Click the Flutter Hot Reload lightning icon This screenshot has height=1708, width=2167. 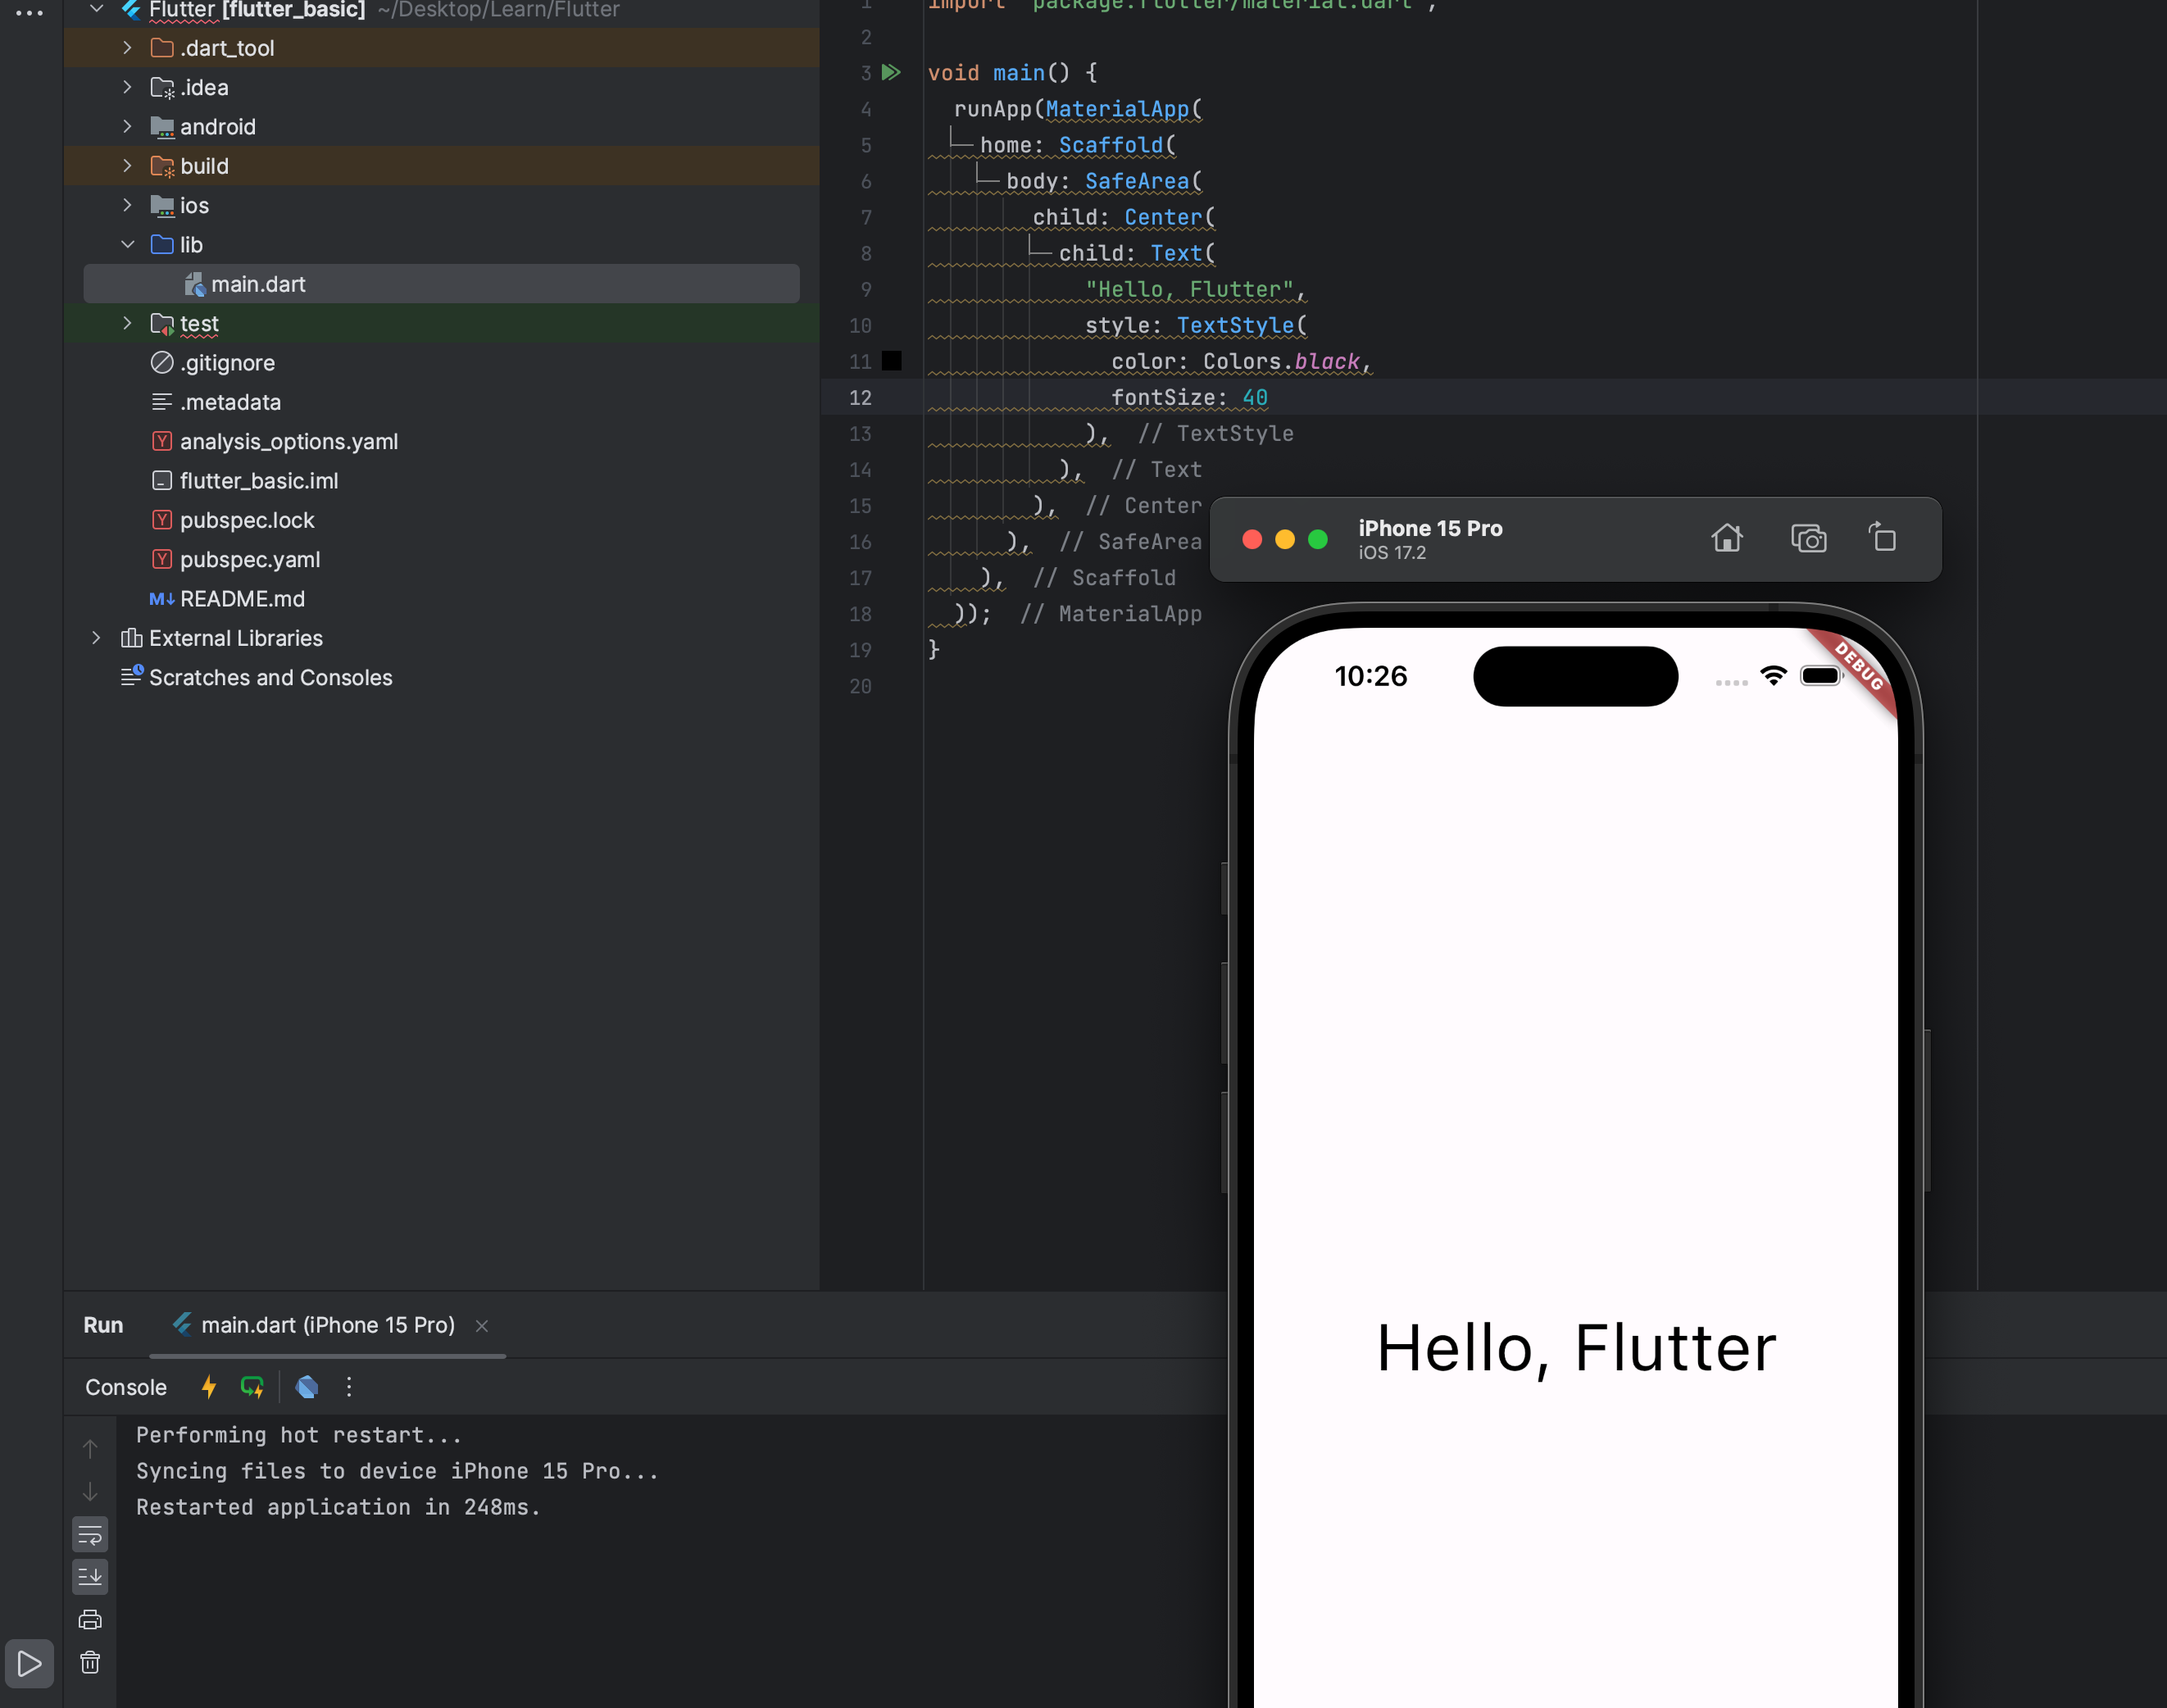click(x=208, y=1387)
